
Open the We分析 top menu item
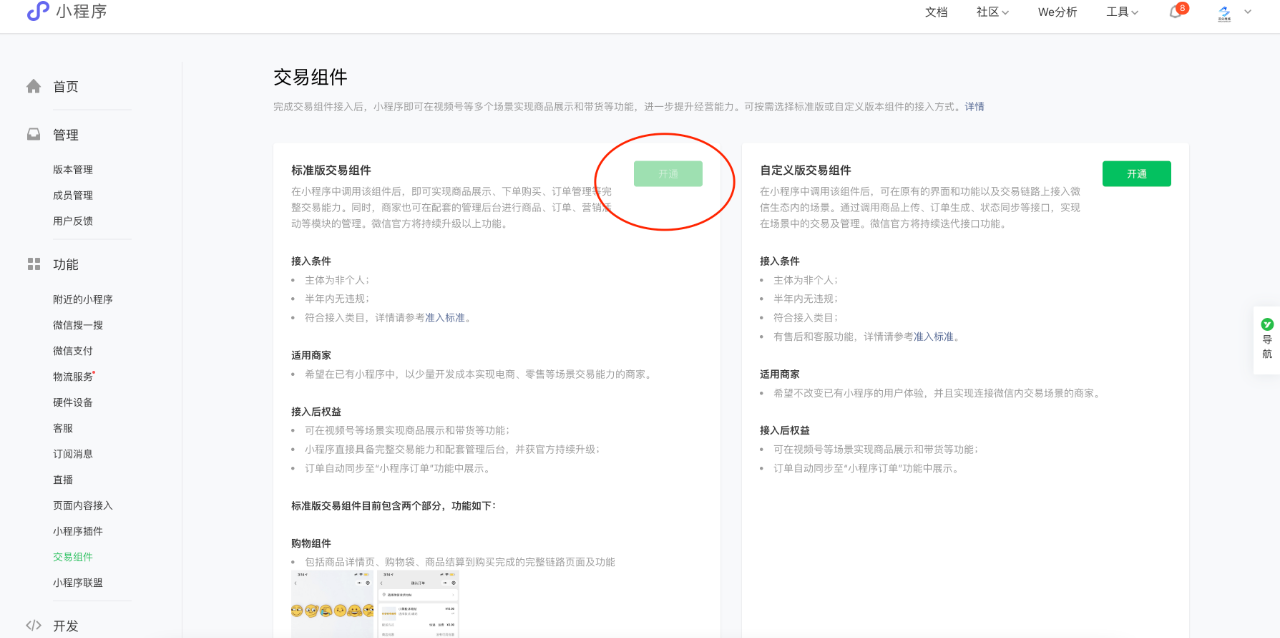pyautogui.click(x=1057, y=12)
